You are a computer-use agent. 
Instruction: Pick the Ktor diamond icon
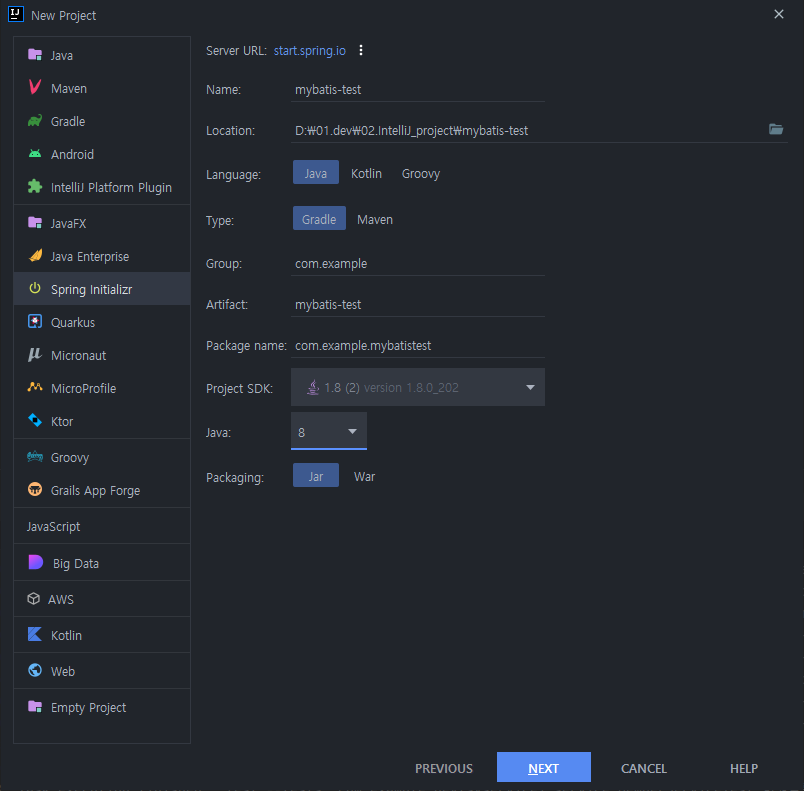[35, 420]
